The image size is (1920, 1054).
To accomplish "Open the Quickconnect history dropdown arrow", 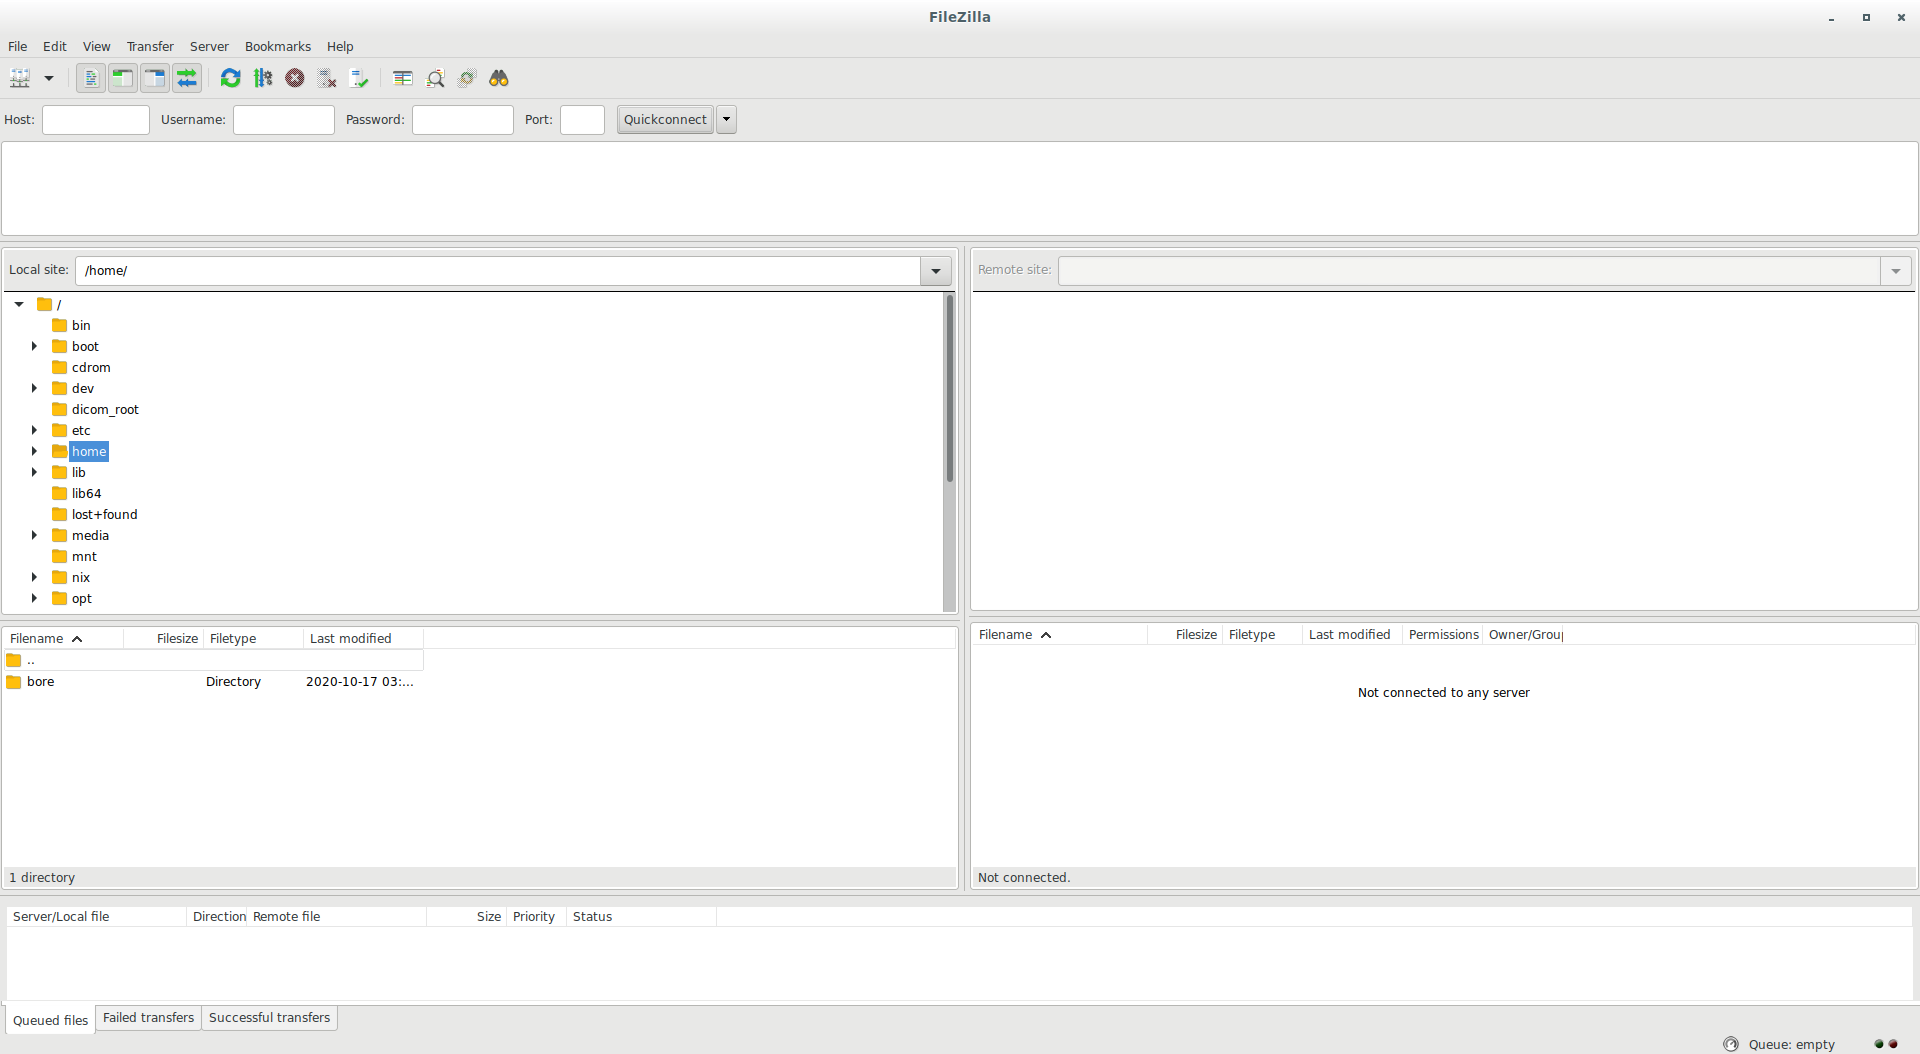I will [727, 120].
